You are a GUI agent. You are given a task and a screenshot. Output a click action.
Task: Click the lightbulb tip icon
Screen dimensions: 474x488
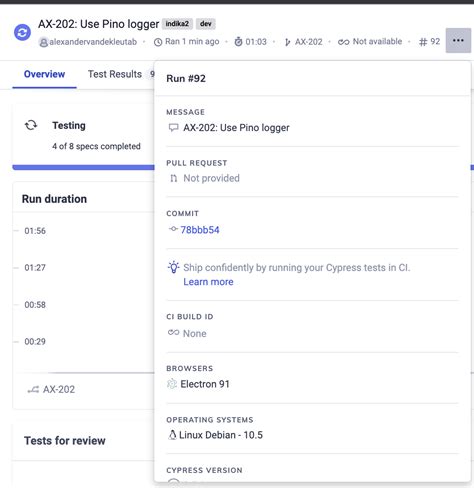click(173, 267)
